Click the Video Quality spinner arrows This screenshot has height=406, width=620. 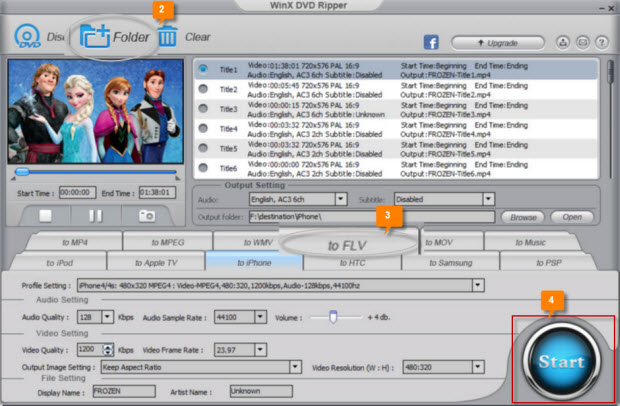click(108, 349)
